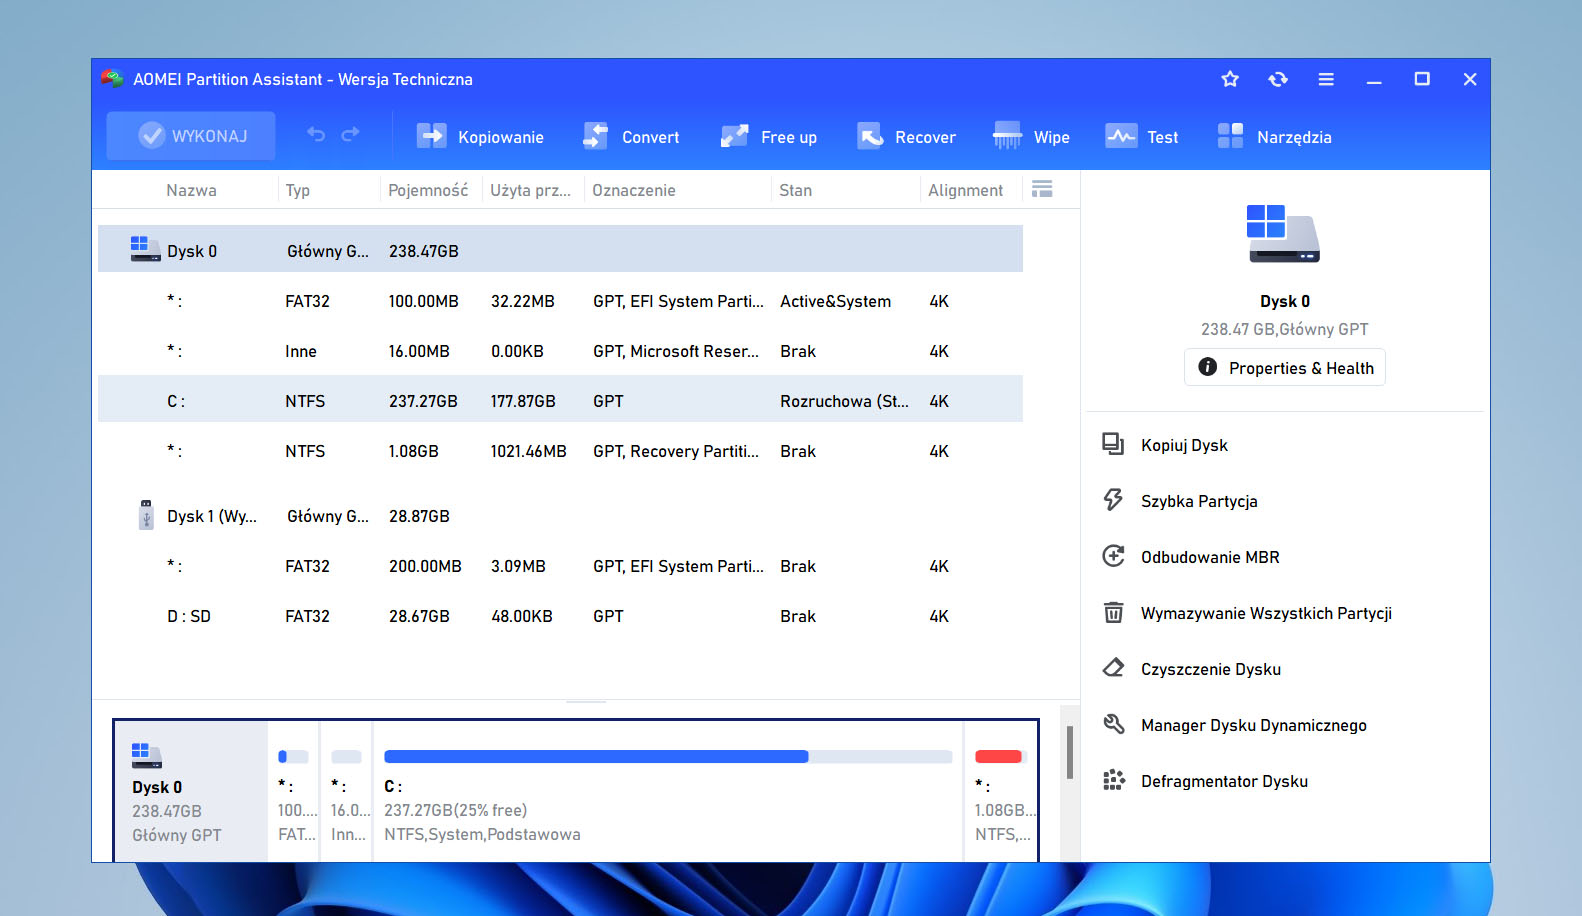
Task: Click the disk map vertical scrollbar
Action: 1069,752
